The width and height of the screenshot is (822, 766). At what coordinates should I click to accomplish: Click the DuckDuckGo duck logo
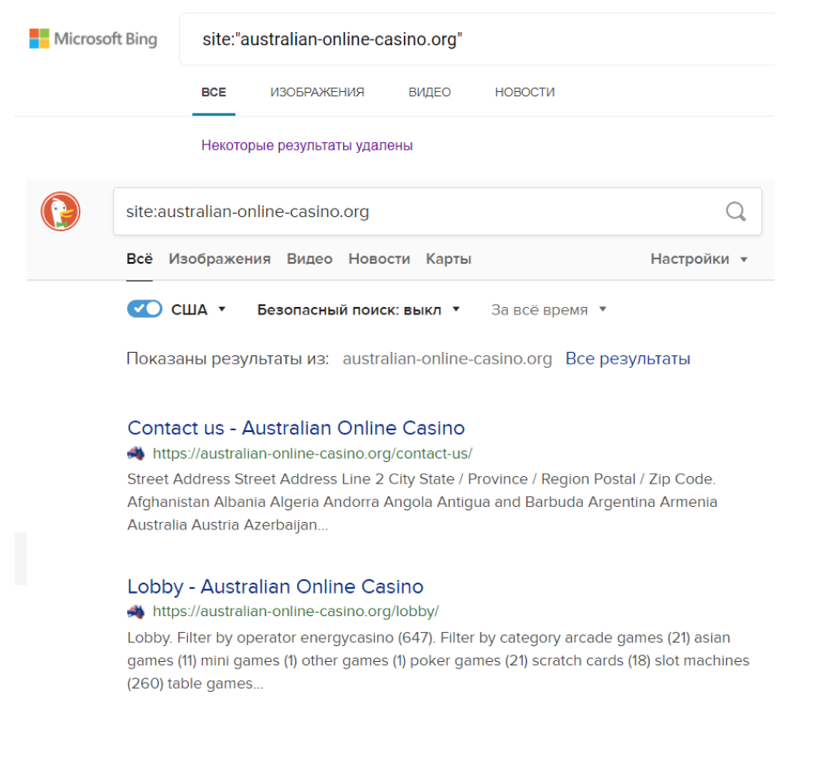coord(61,212)
